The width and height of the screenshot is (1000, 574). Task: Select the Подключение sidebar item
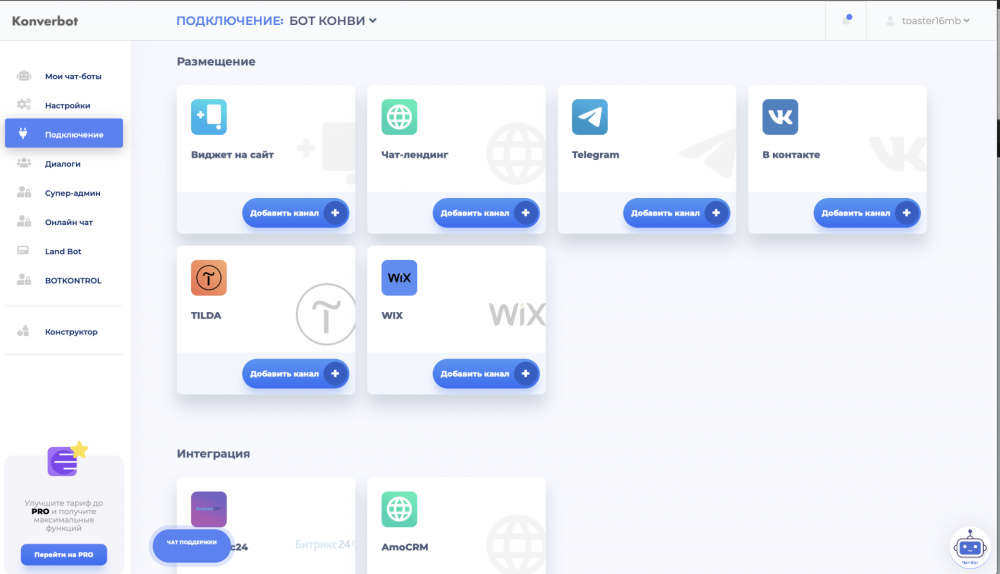[x=64, y=133]
